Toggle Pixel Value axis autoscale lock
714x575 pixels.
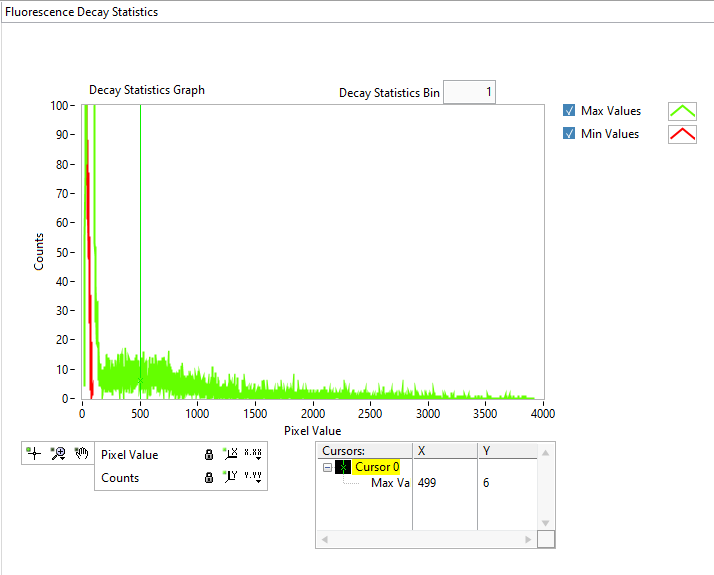click(x=209, y=454)
